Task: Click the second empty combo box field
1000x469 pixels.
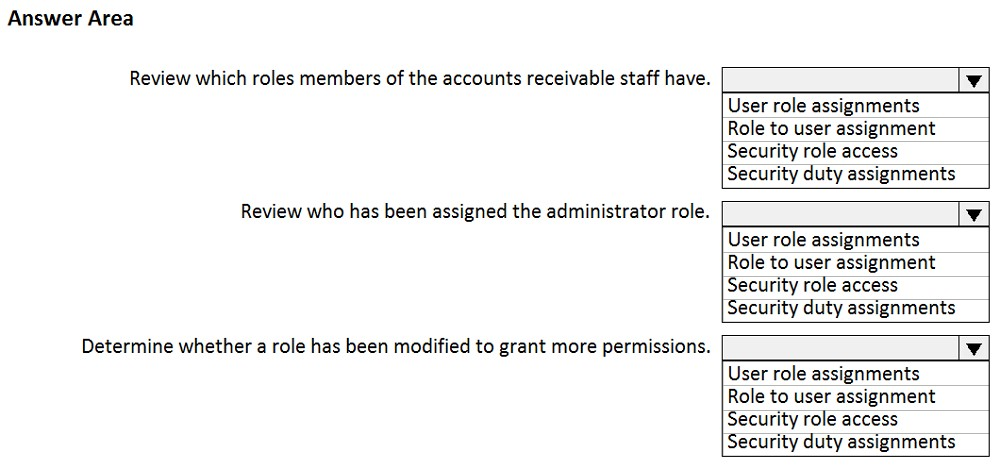Action: point(841,214)
